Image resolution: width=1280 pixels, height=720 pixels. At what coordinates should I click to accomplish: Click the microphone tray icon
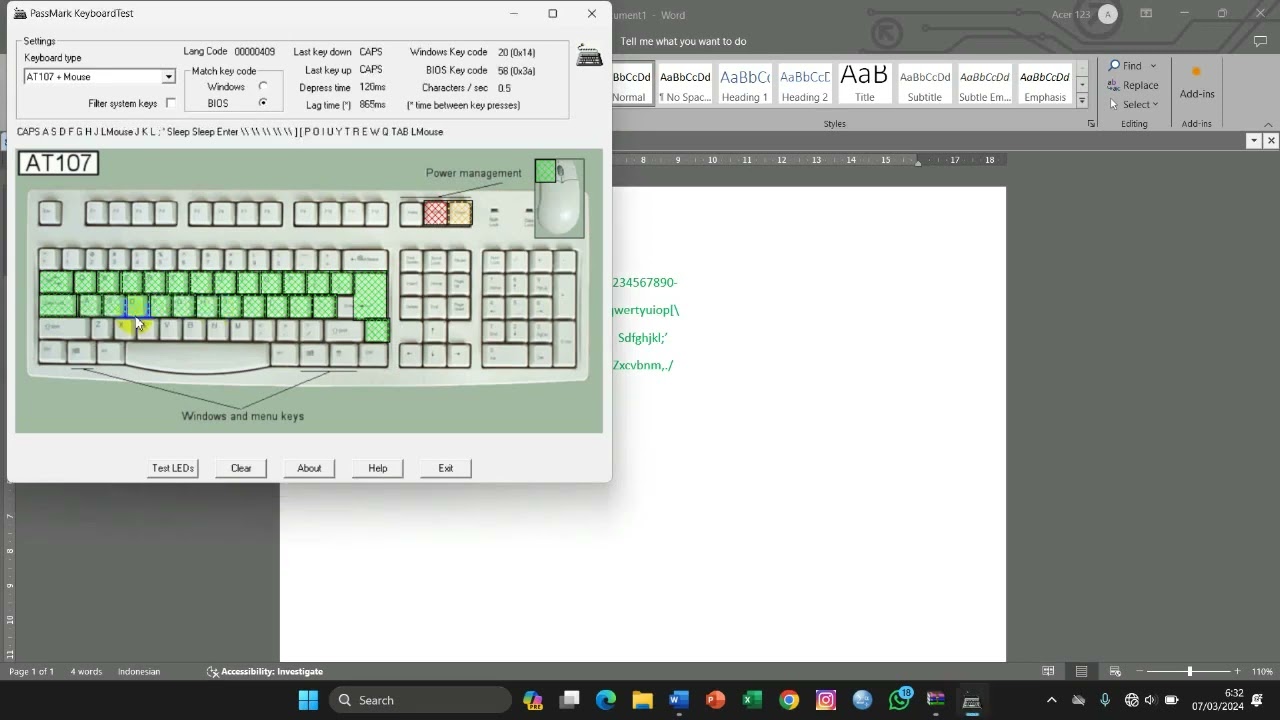point(1105,700)
